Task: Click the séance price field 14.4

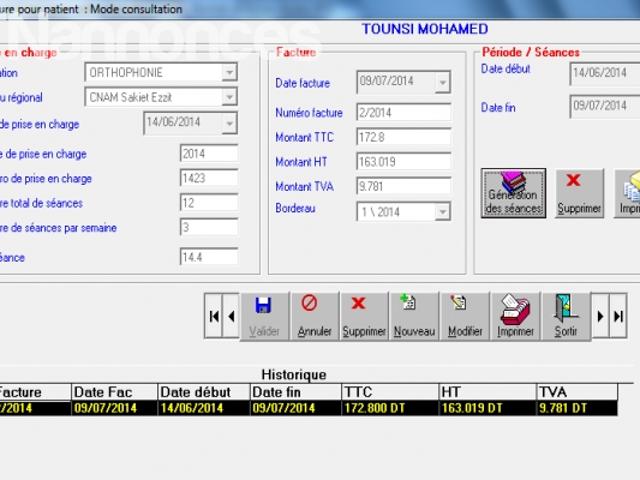Action: tap(209, 257)
